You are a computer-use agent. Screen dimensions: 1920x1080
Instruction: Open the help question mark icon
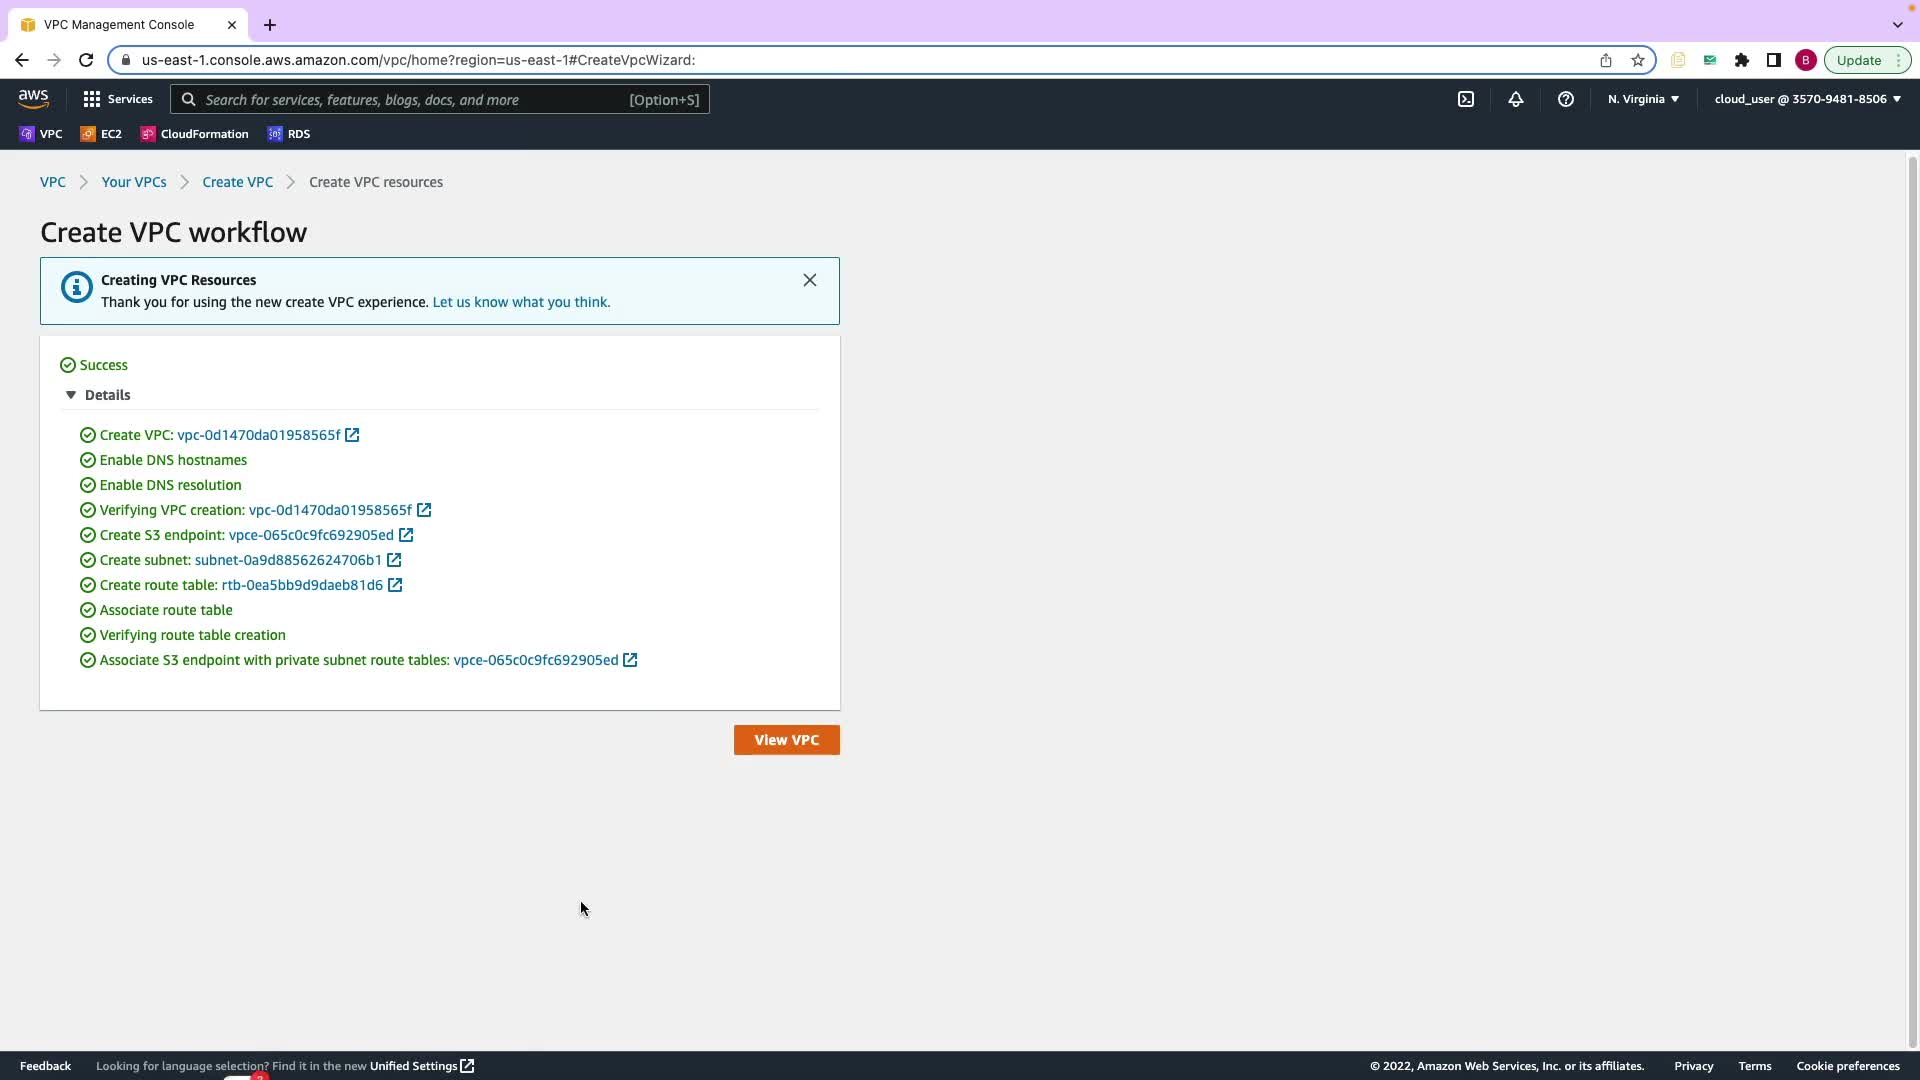pos(1566,99)
